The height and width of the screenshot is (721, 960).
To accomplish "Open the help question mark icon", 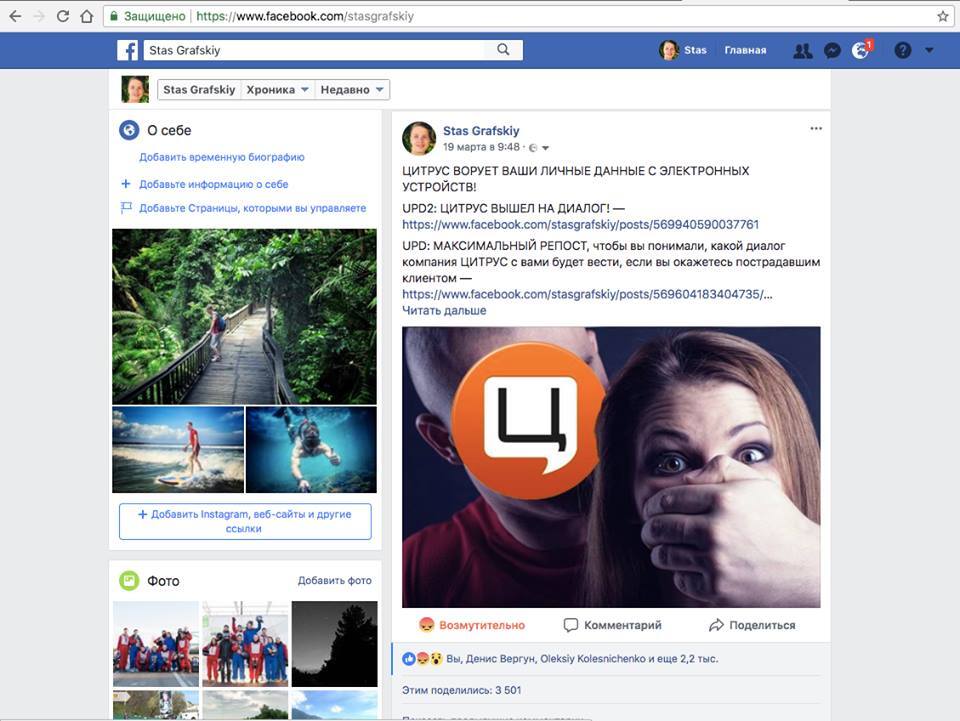I will 902,50.
